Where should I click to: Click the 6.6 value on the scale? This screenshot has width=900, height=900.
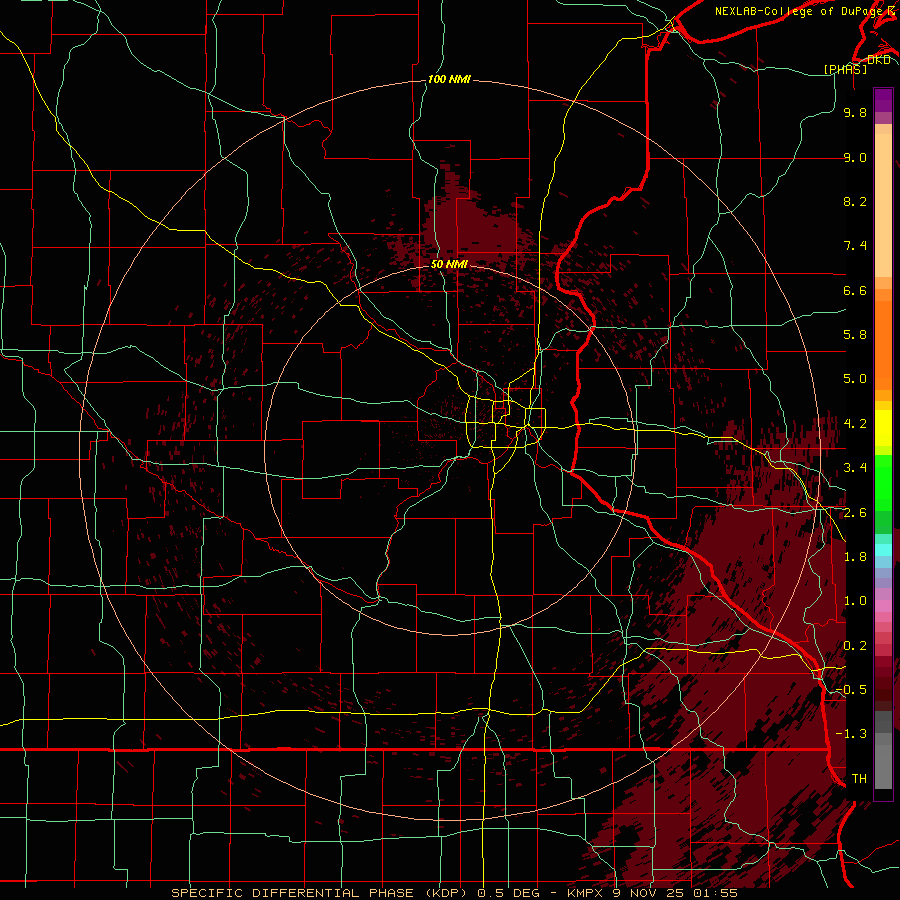click(855, 290)
